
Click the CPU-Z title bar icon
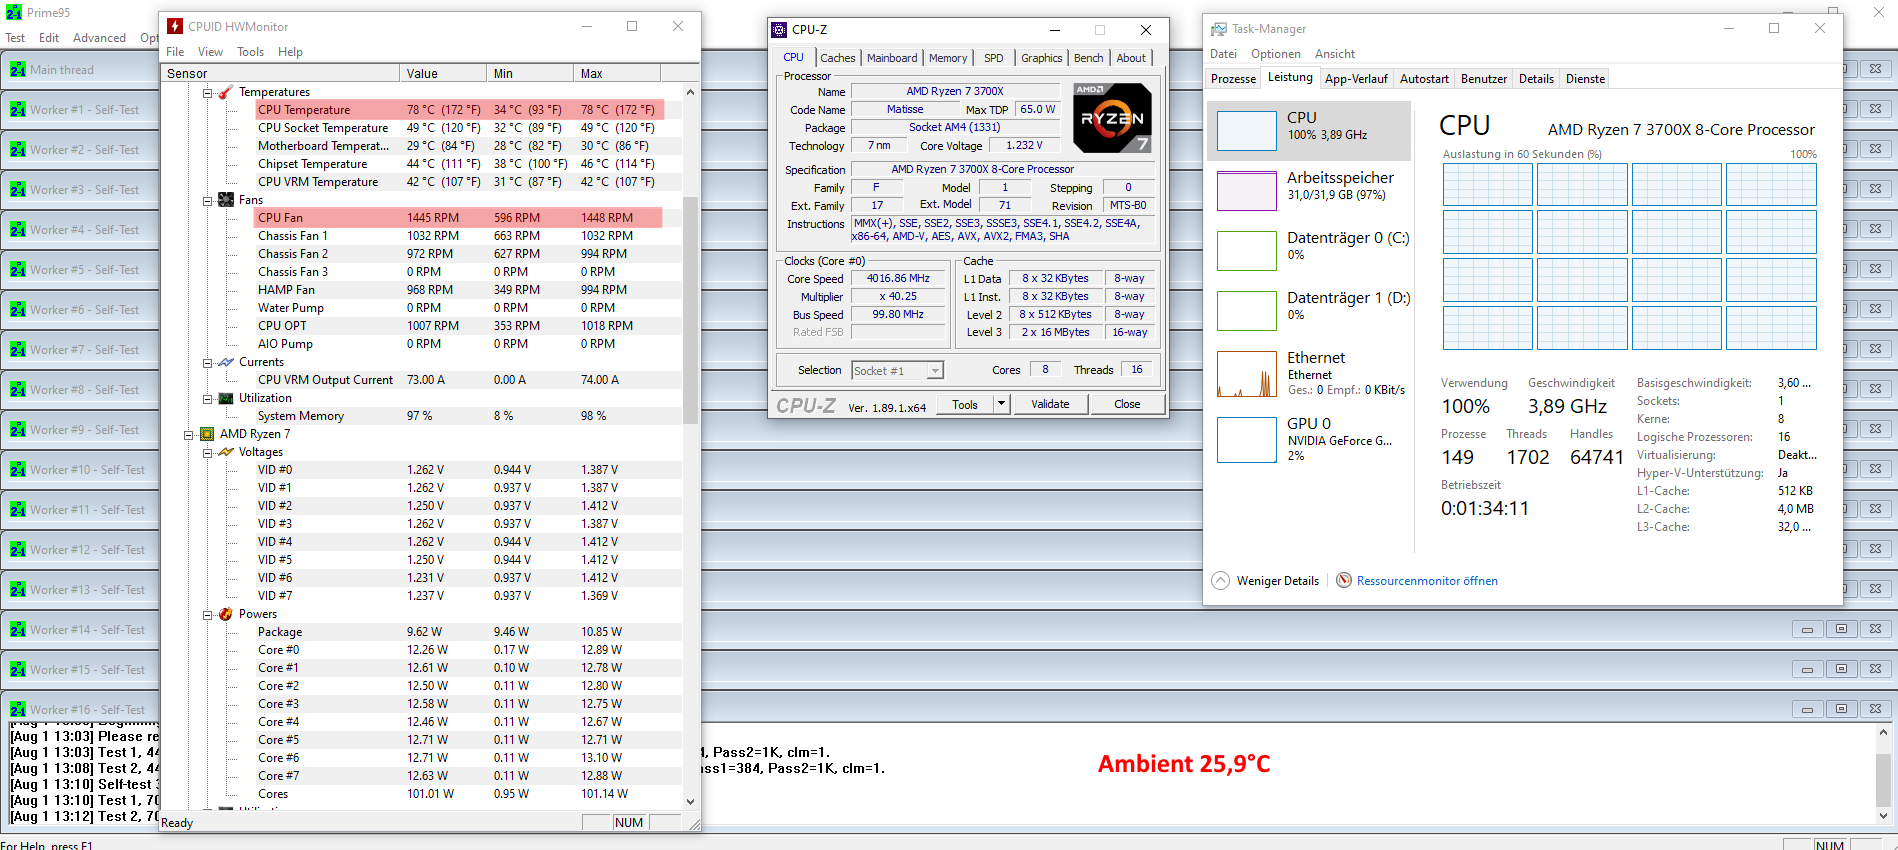(x=779, y=30)
